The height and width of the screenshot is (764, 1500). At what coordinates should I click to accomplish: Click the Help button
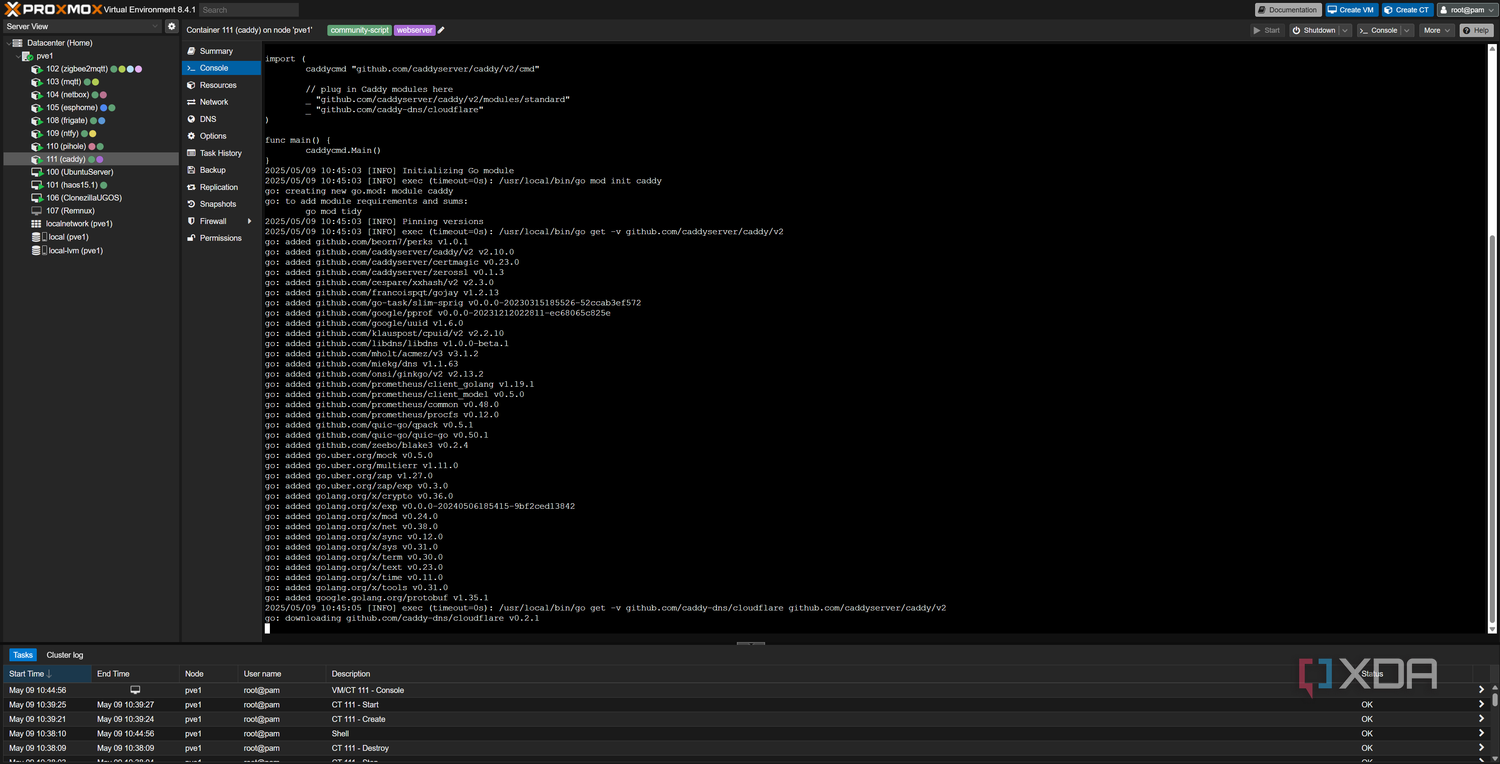[x=1477, y=31]
